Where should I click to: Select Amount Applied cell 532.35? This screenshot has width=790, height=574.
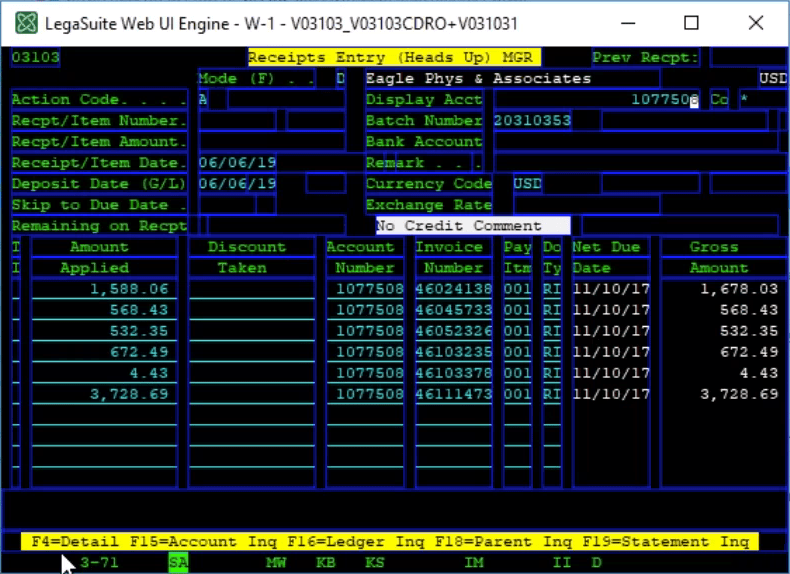tap(104, 332)
